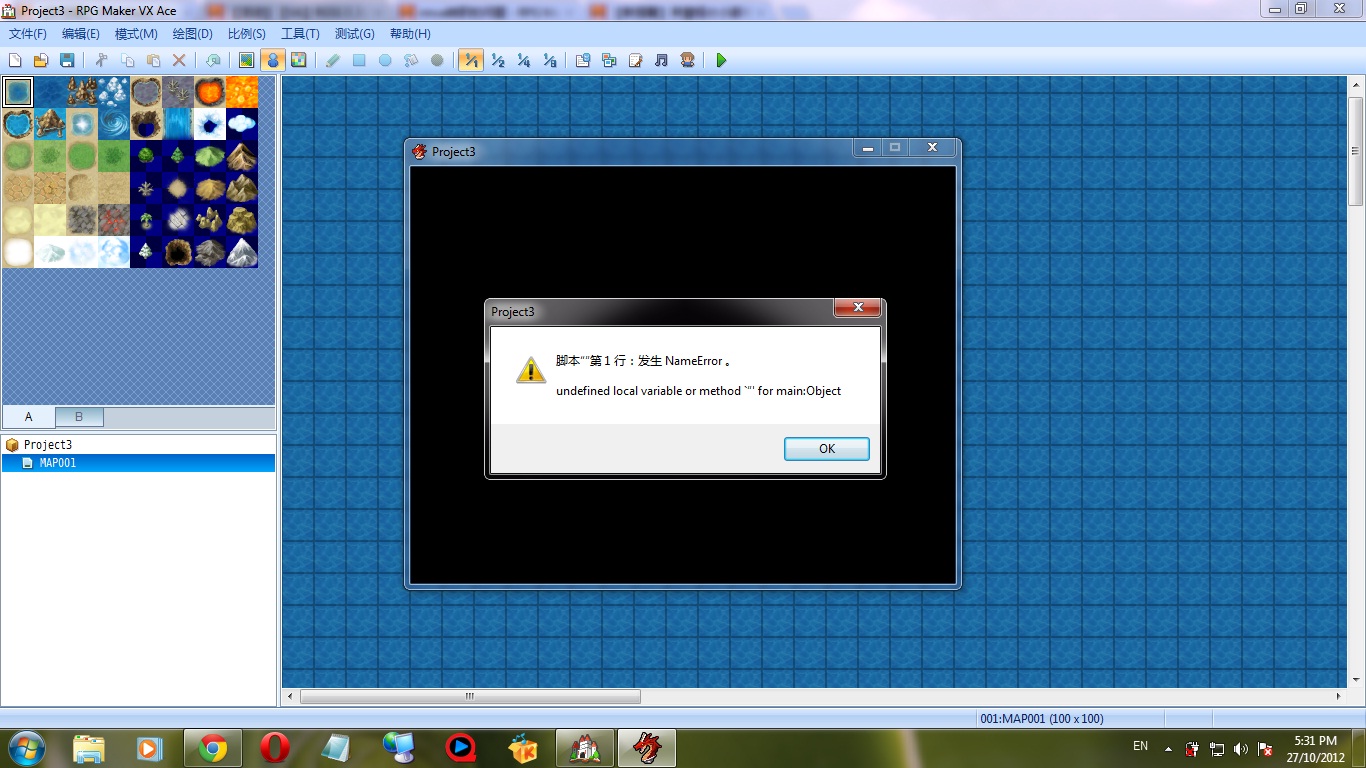Click the Copy toolbar icon
The width and height of the screenshot is (1366, 768).
coord(127,60)
